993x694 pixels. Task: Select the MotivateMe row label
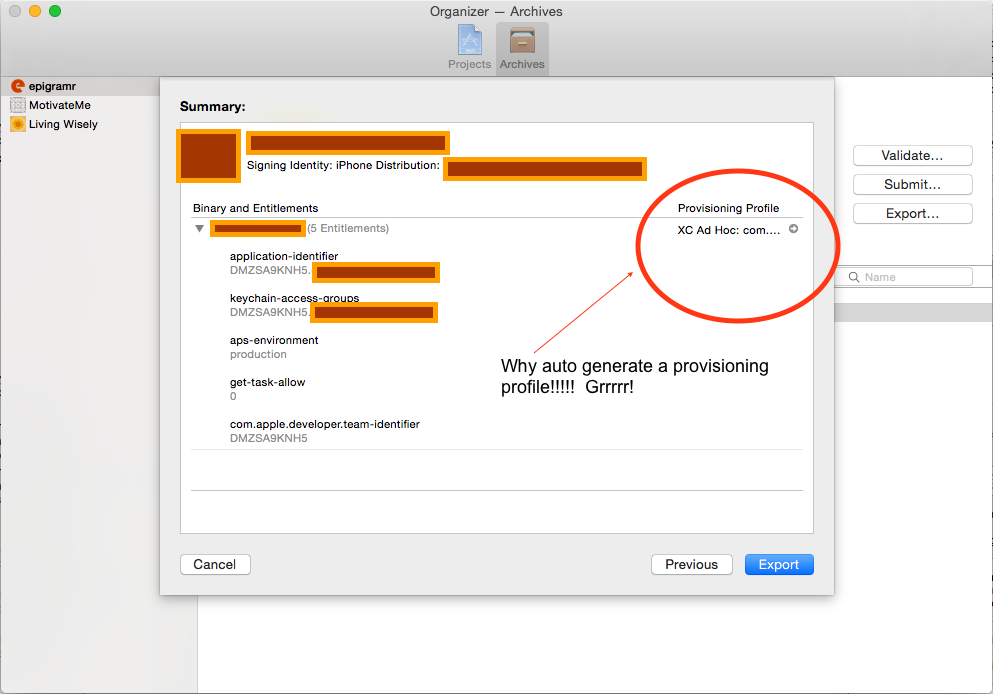(x=60, y=105)
